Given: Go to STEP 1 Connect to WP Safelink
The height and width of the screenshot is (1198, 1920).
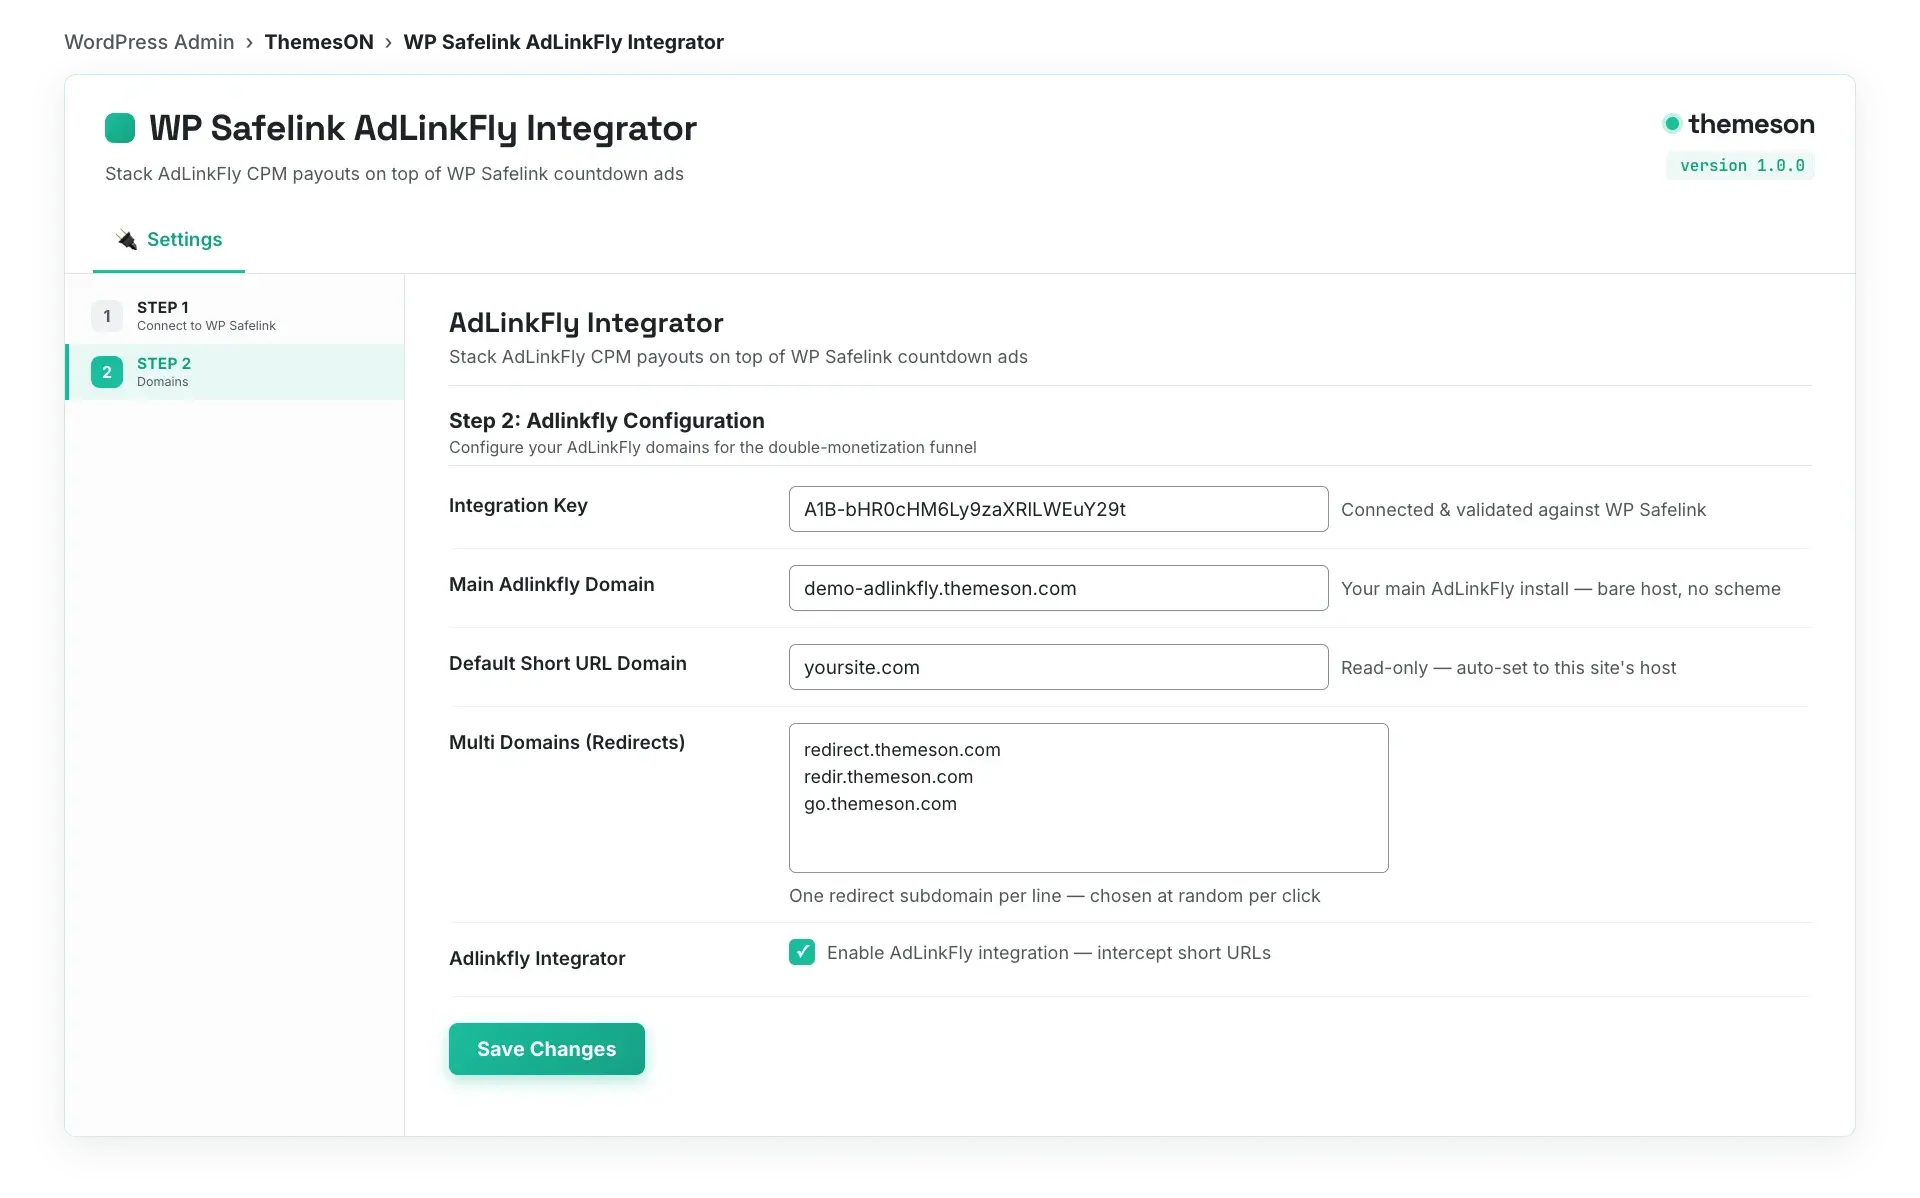Looking at the screenshot, I should (235, 316).
